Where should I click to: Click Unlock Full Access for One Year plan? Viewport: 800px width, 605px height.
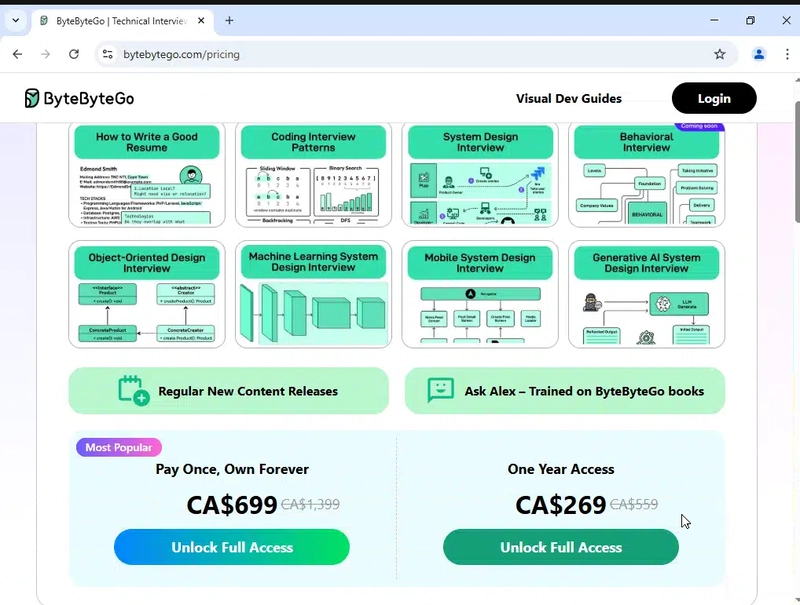click(560, 547)
